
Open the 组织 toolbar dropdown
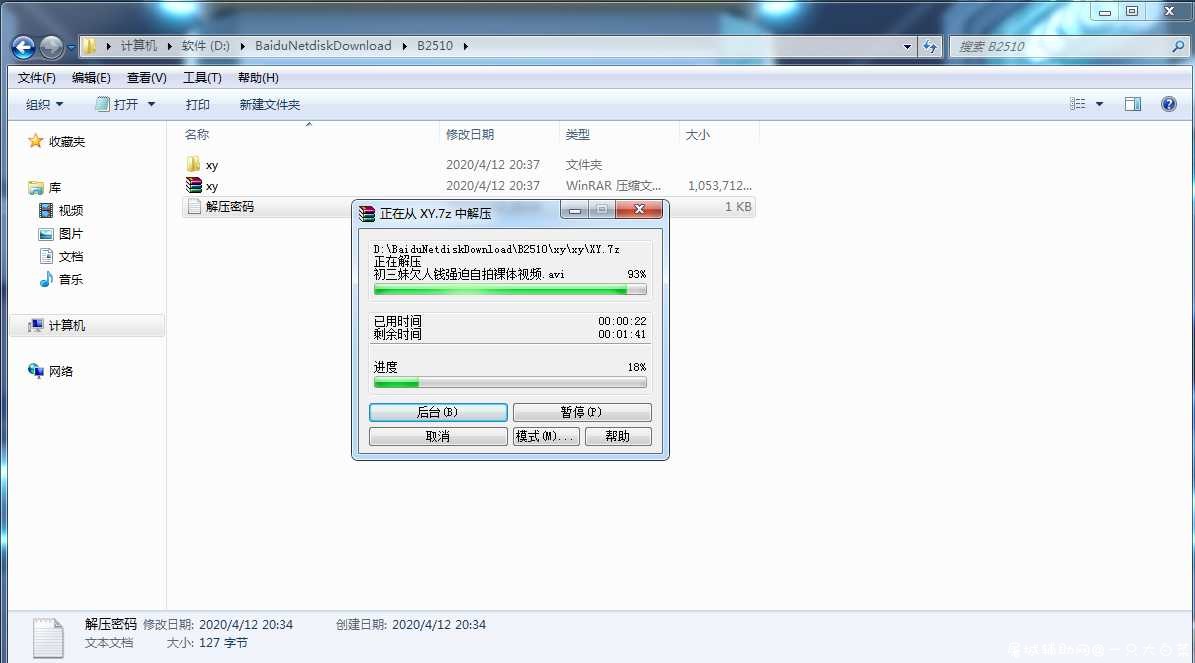pyautogui.click(x=44, y=104)
